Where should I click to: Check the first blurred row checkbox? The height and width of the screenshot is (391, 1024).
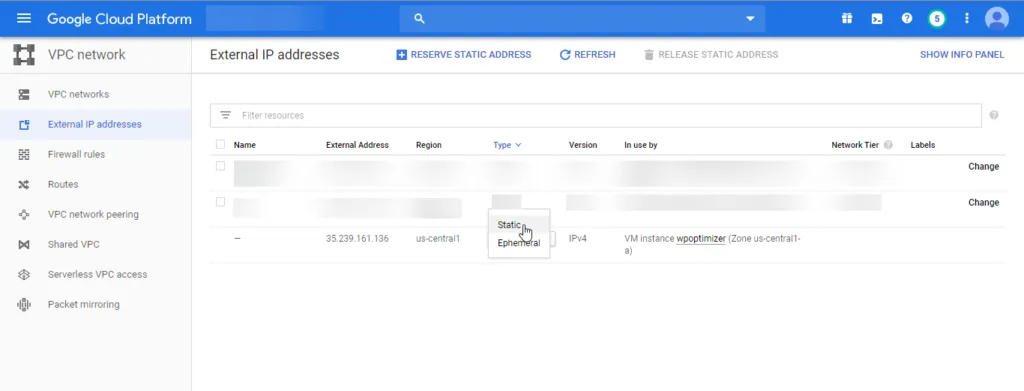[220, 166]
